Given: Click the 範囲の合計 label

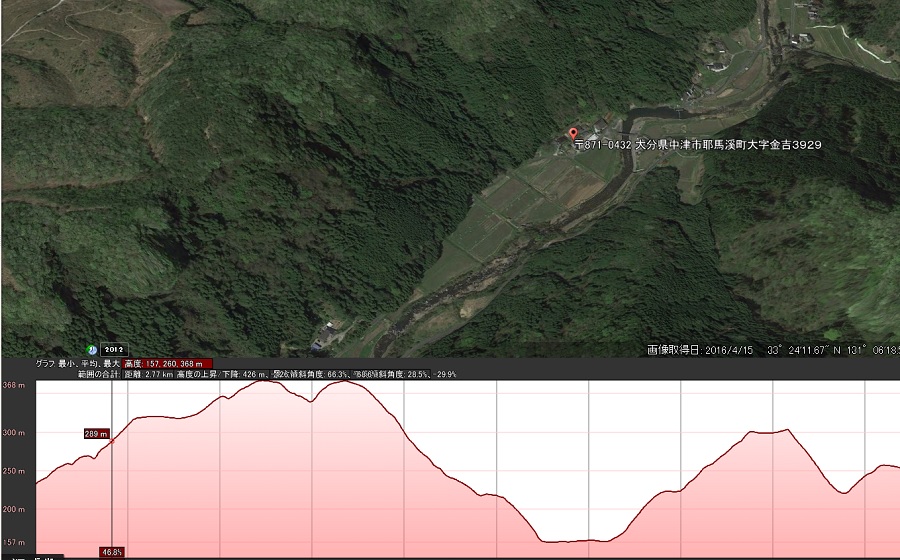Looking at the screenshot, I should click(x=99, y=374).
